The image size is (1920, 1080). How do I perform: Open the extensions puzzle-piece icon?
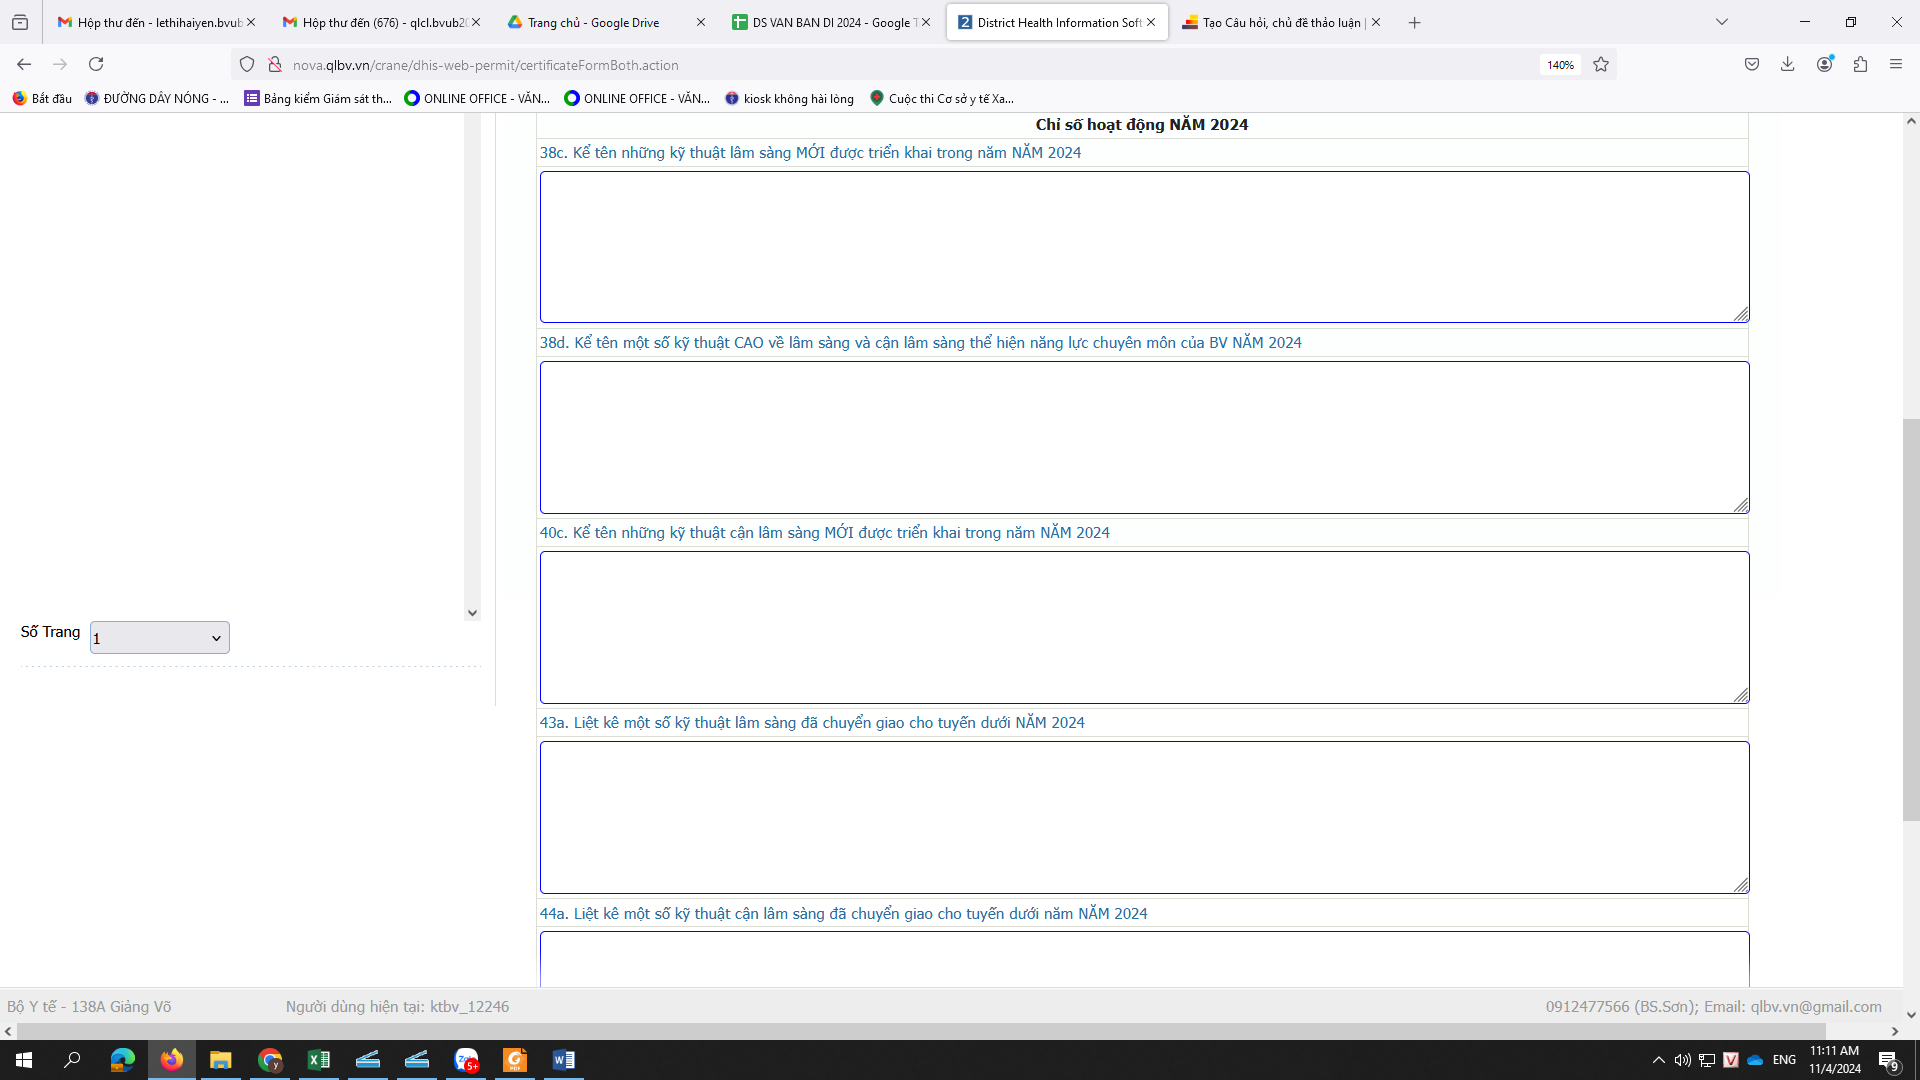[1860, 64]
